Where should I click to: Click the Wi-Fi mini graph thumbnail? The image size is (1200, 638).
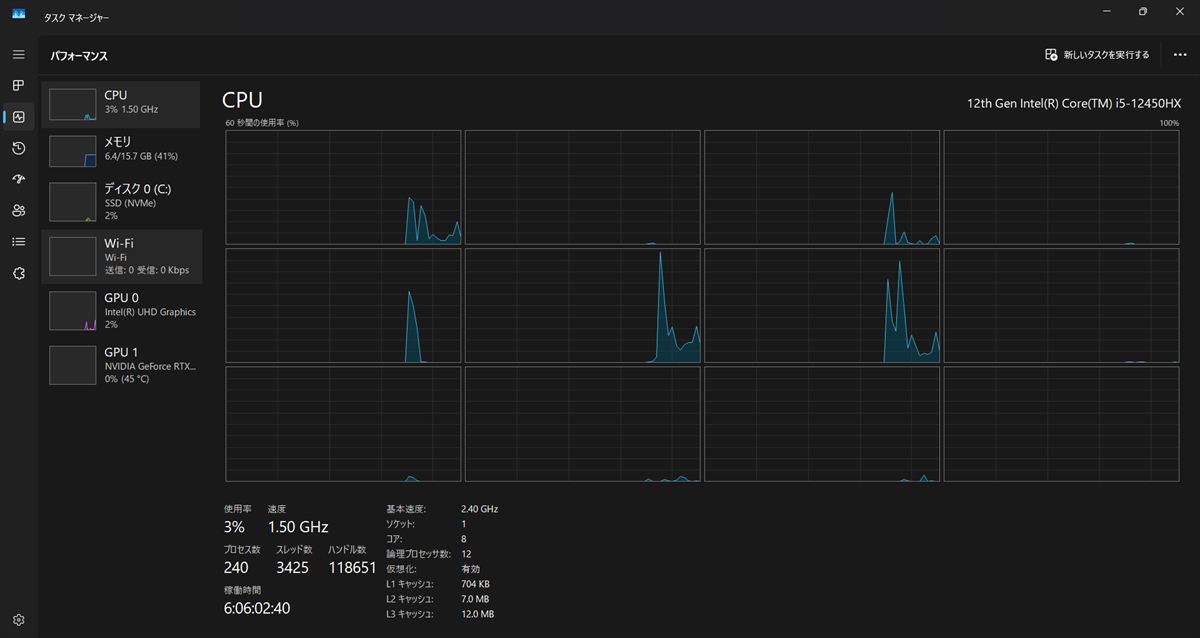(x=72, y=256)
